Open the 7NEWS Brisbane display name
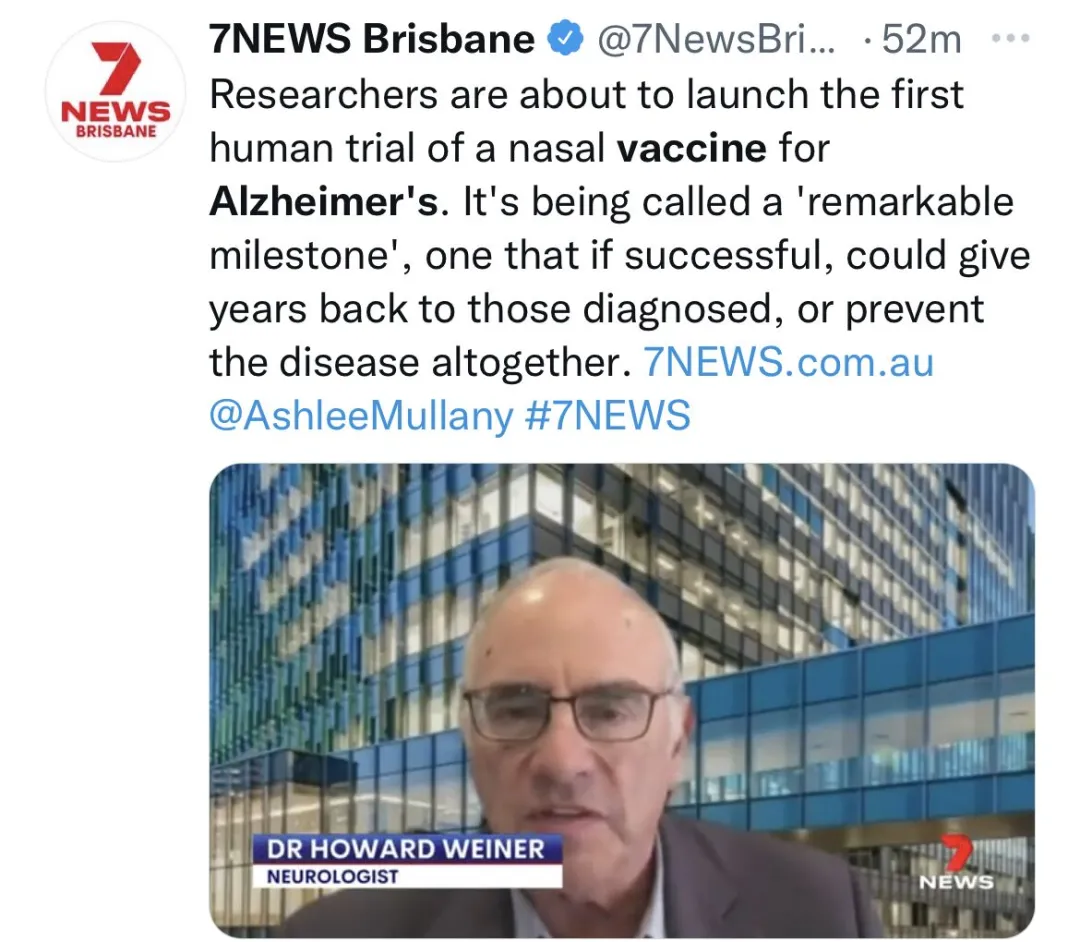 point(372,39)
